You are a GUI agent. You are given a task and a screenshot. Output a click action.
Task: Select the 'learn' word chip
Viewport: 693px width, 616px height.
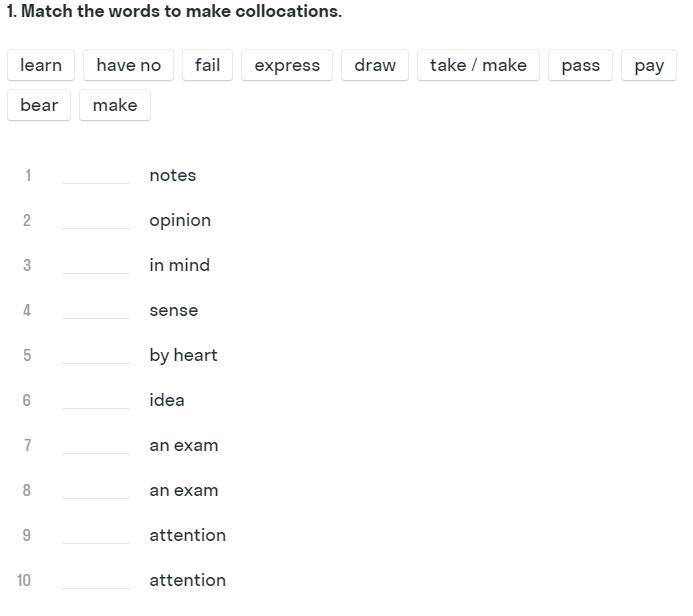(41, 65)
